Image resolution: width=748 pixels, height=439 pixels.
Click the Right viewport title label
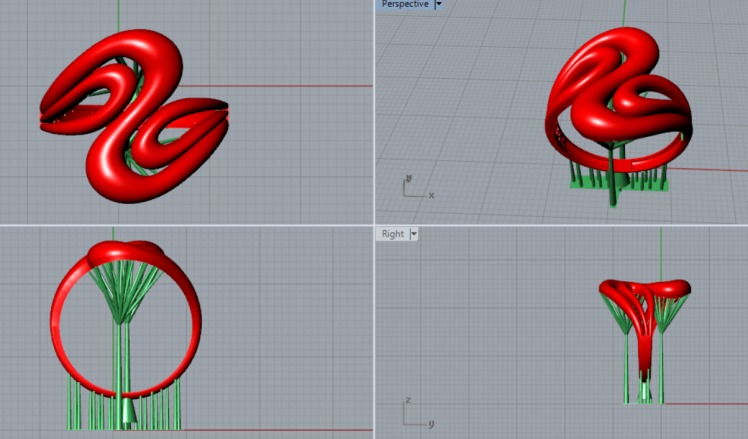392,234
